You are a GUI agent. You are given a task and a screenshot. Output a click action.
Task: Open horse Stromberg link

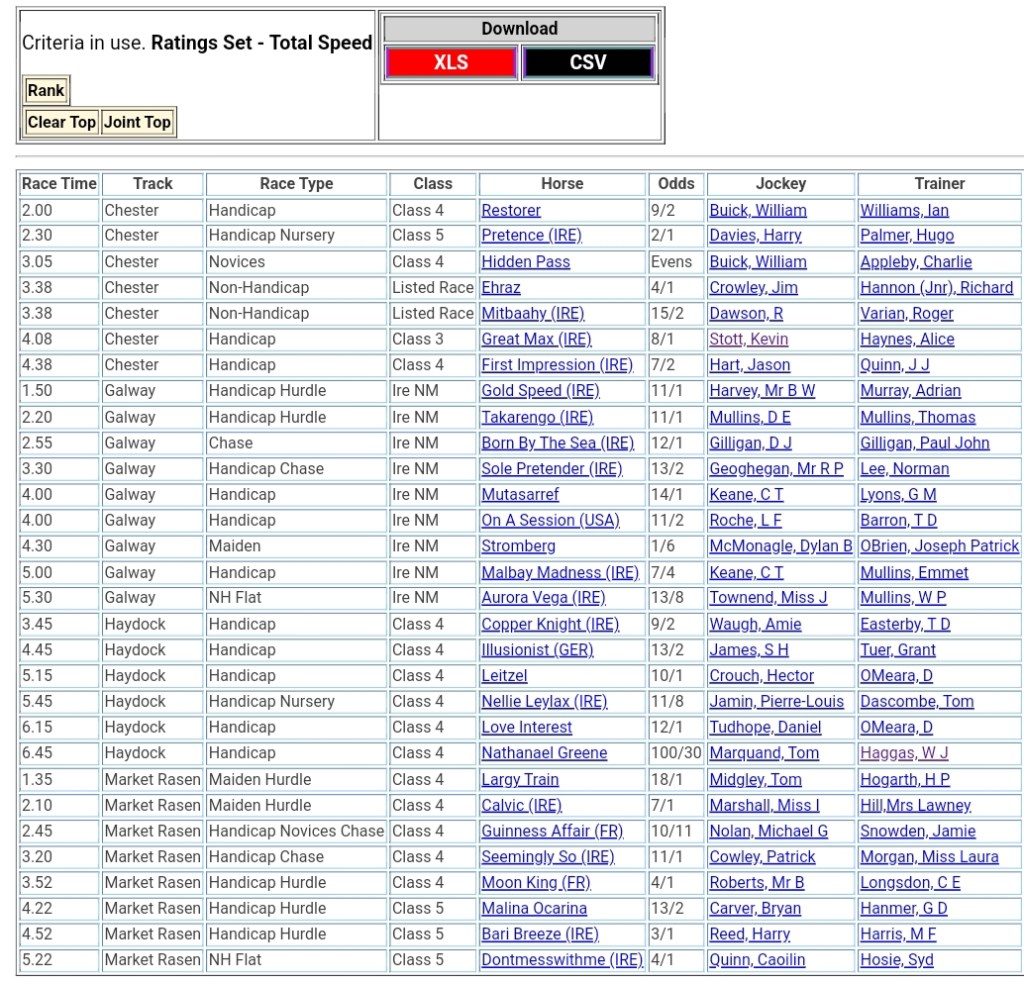[x=518, y=546]
